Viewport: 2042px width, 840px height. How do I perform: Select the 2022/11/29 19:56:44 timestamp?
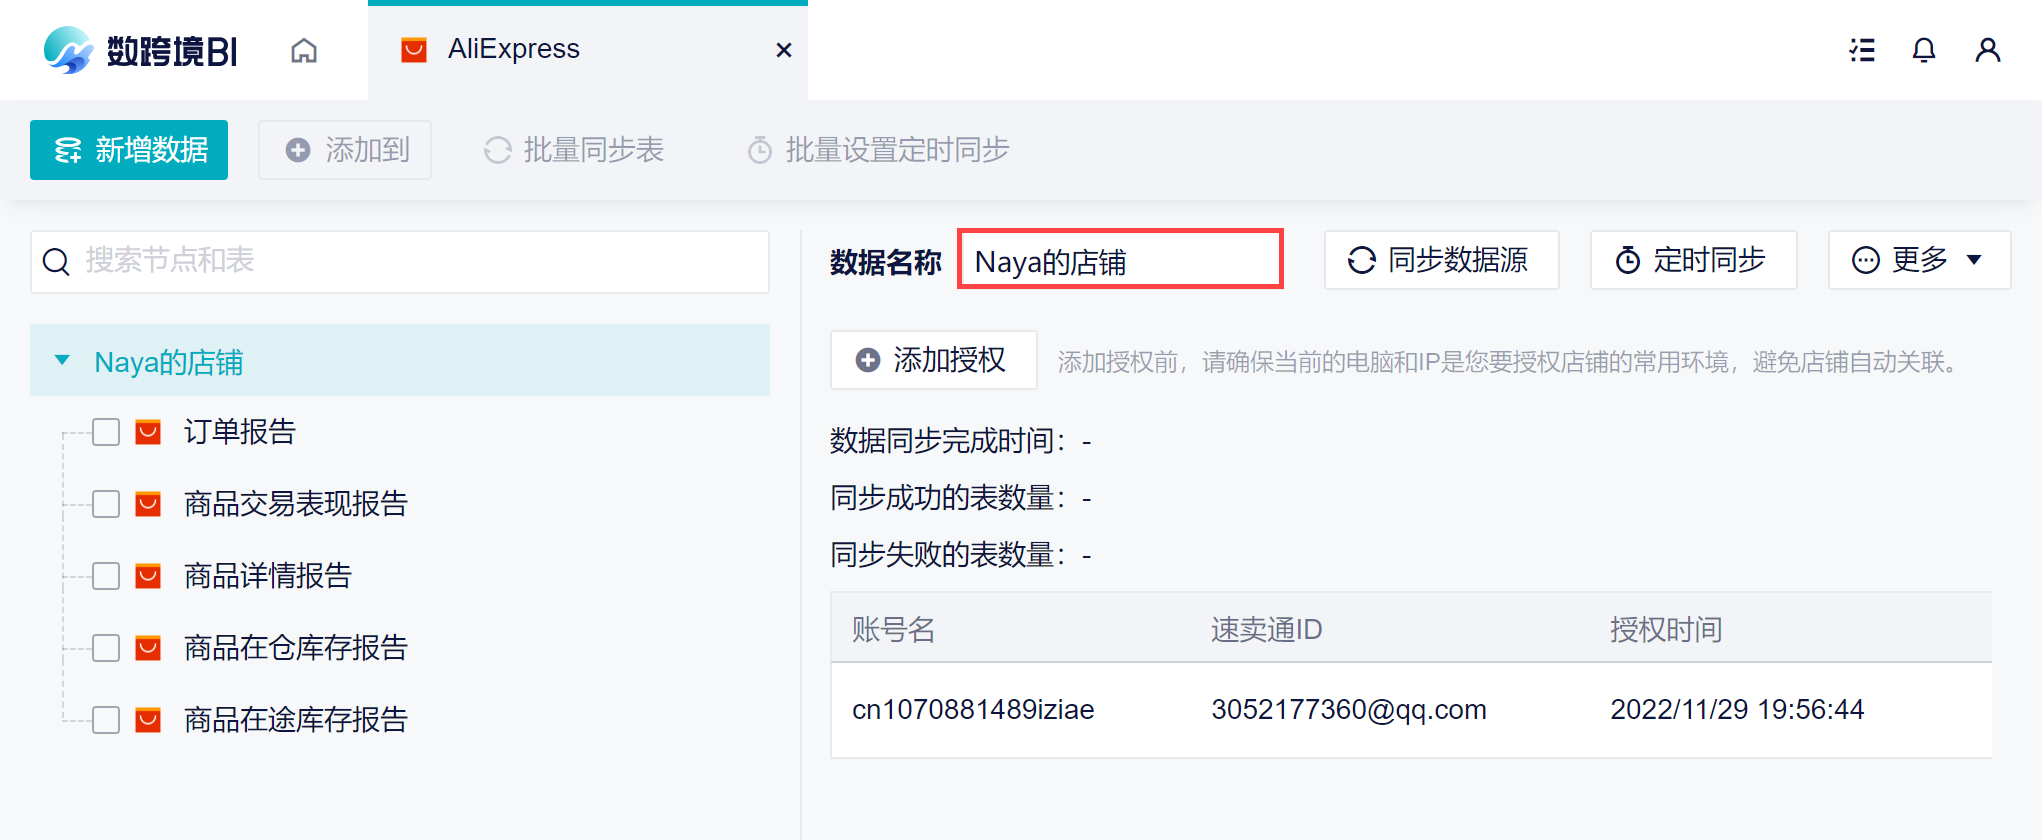(1737, 709)
